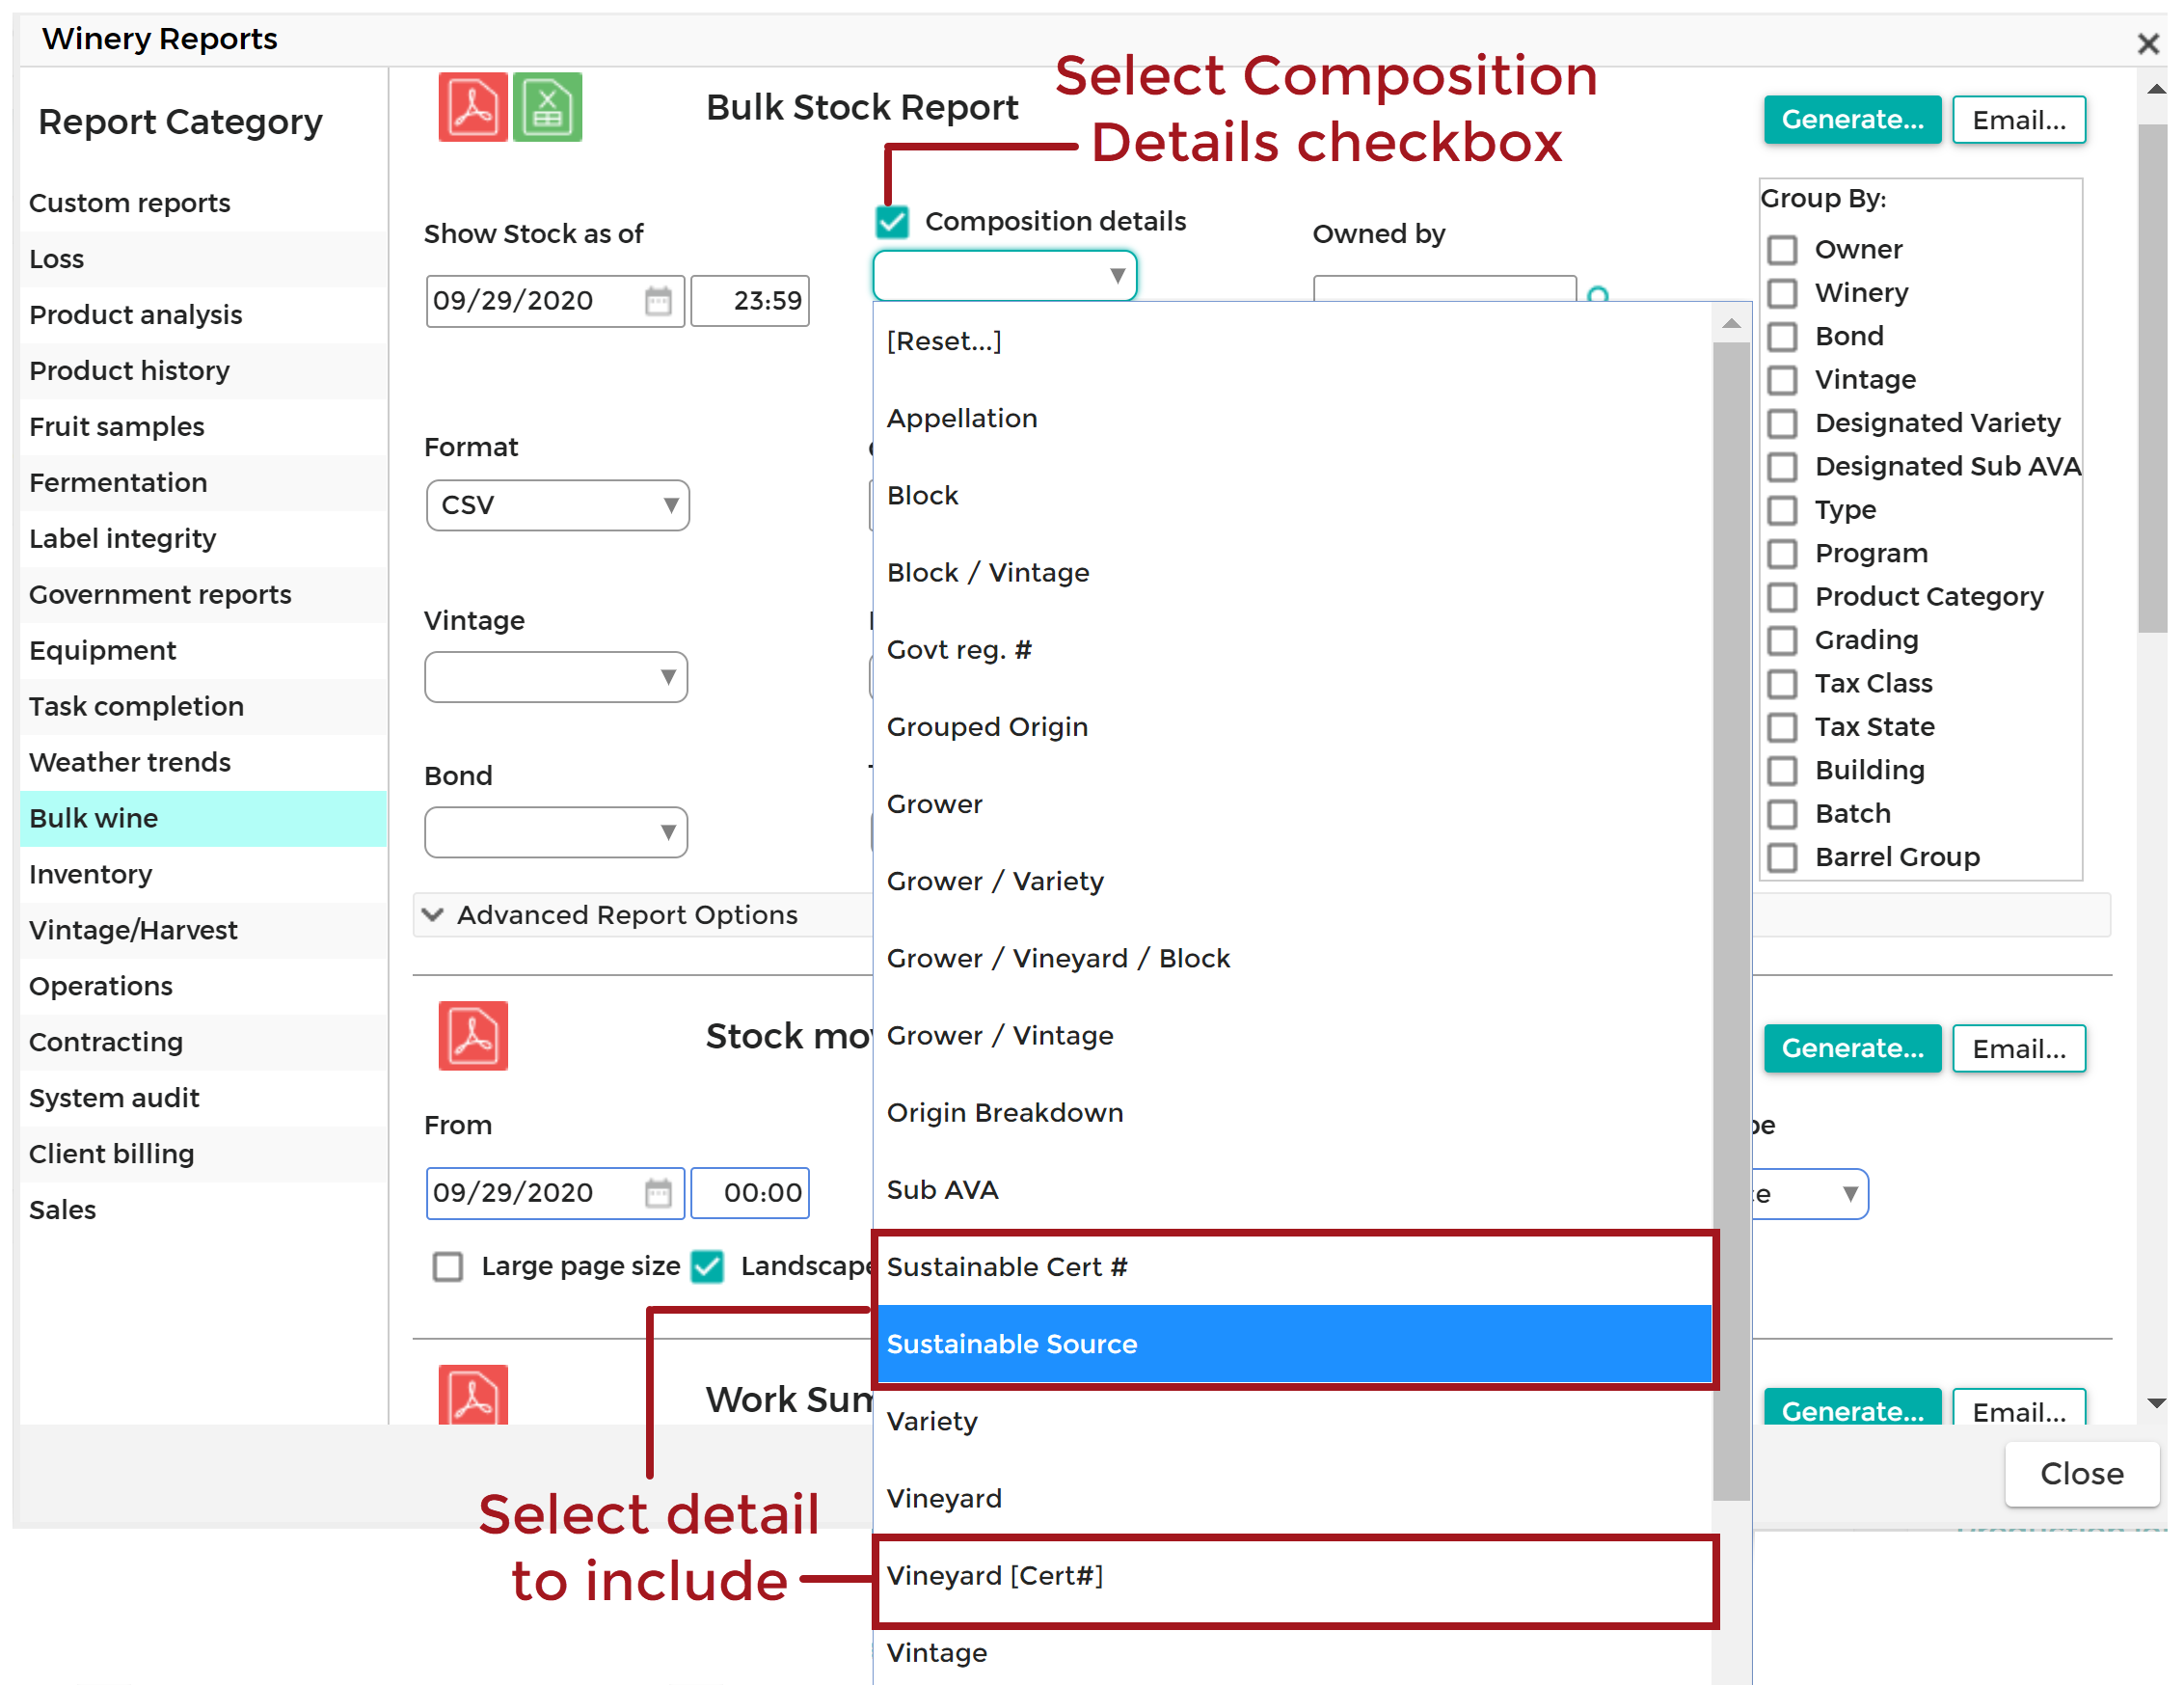
Task: Click the Bulk Stock Report Excel icon
Action: point(547,107)
